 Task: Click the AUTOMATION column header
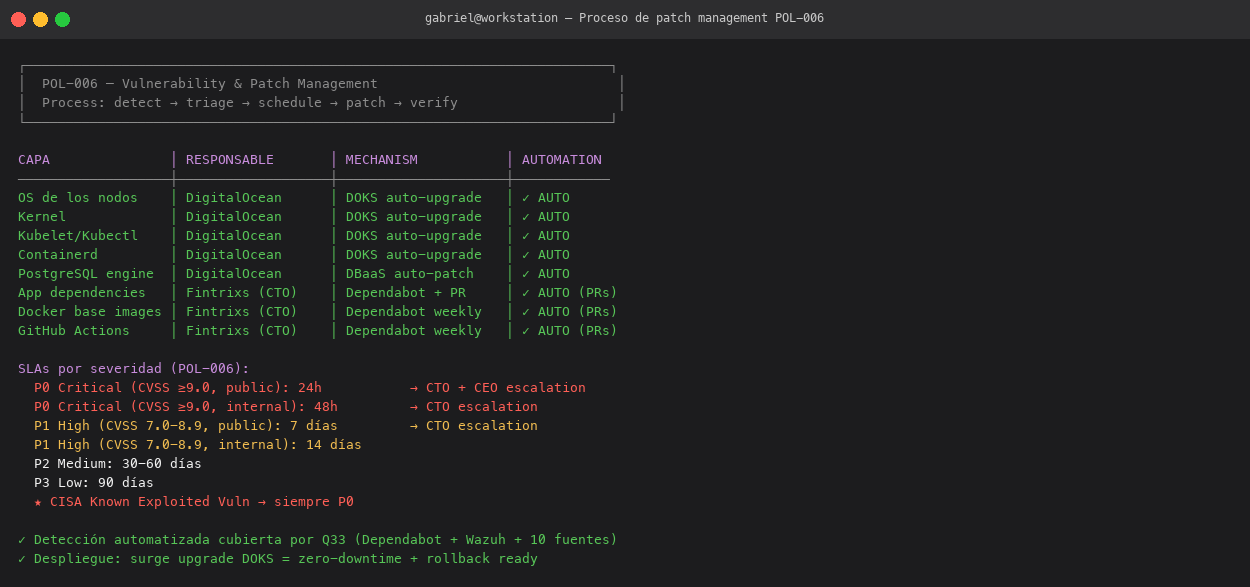pyautogui.click(x=562, y=160)
